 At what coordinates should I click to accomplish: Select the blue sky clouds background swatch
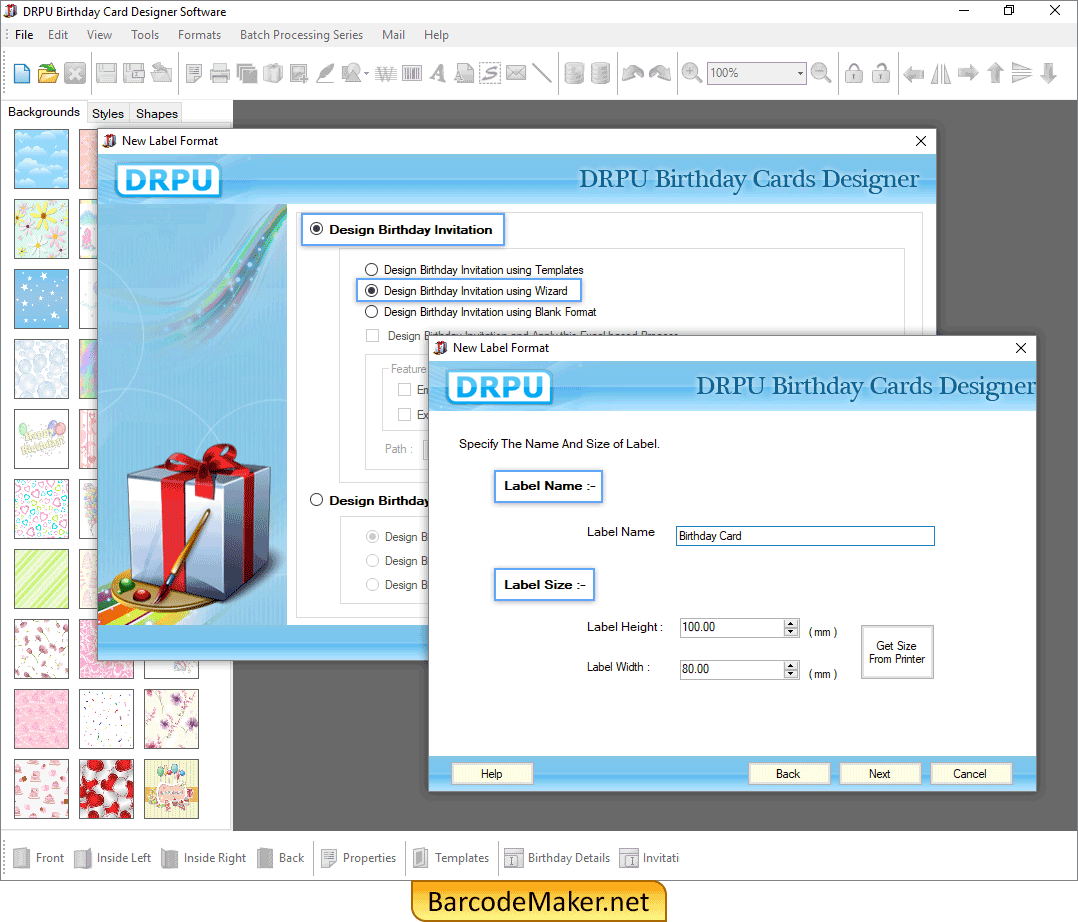pyautogui.click(x=41, y=159)
